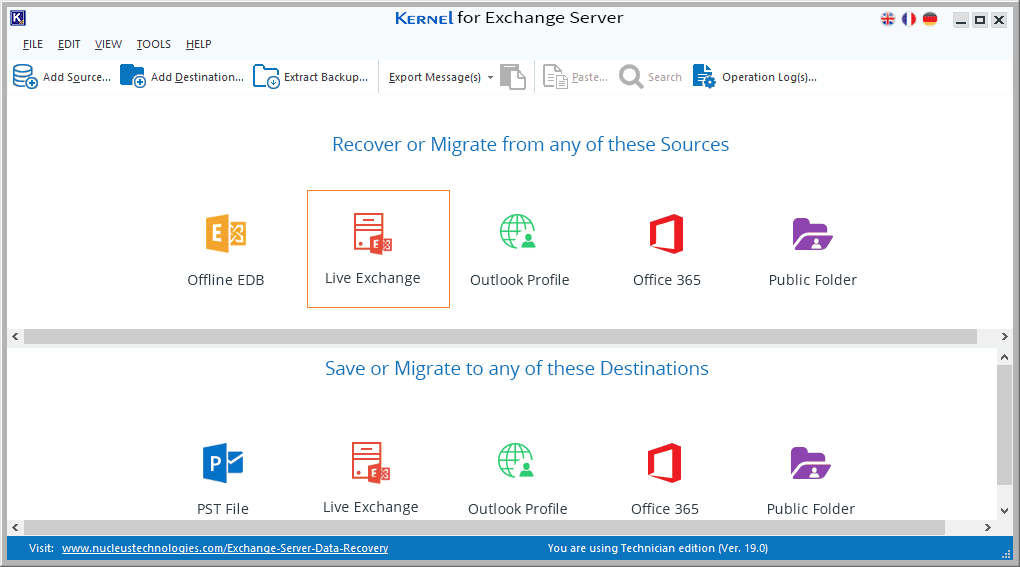Viewport: 1020px width, 567px height.
Task: Click the Technician edition version text
Action: (658, 548)
